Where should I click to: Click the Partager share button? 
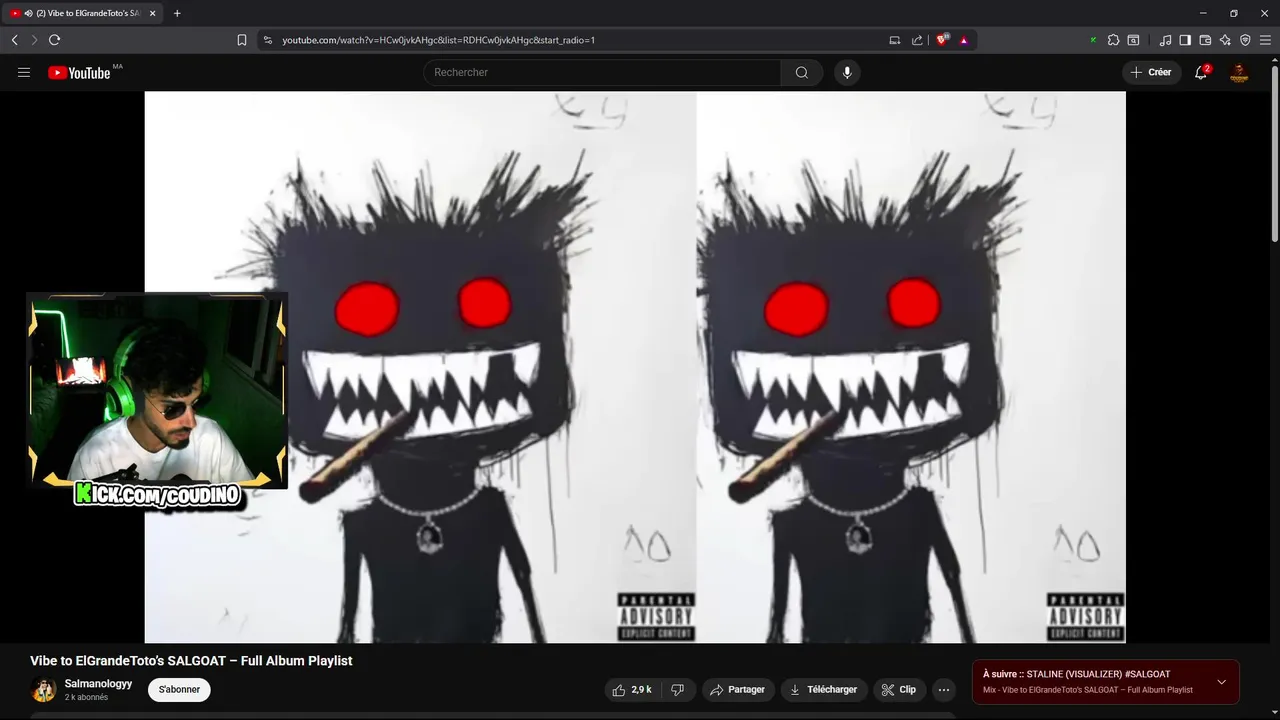pyautogui.click(x=737, y=689)
